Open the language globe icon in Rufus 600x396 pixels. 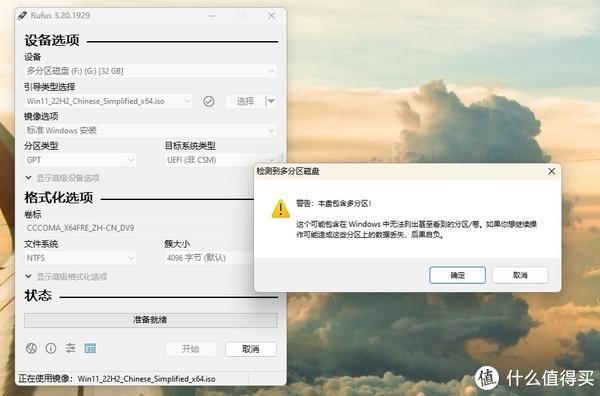tap(31, 348)
